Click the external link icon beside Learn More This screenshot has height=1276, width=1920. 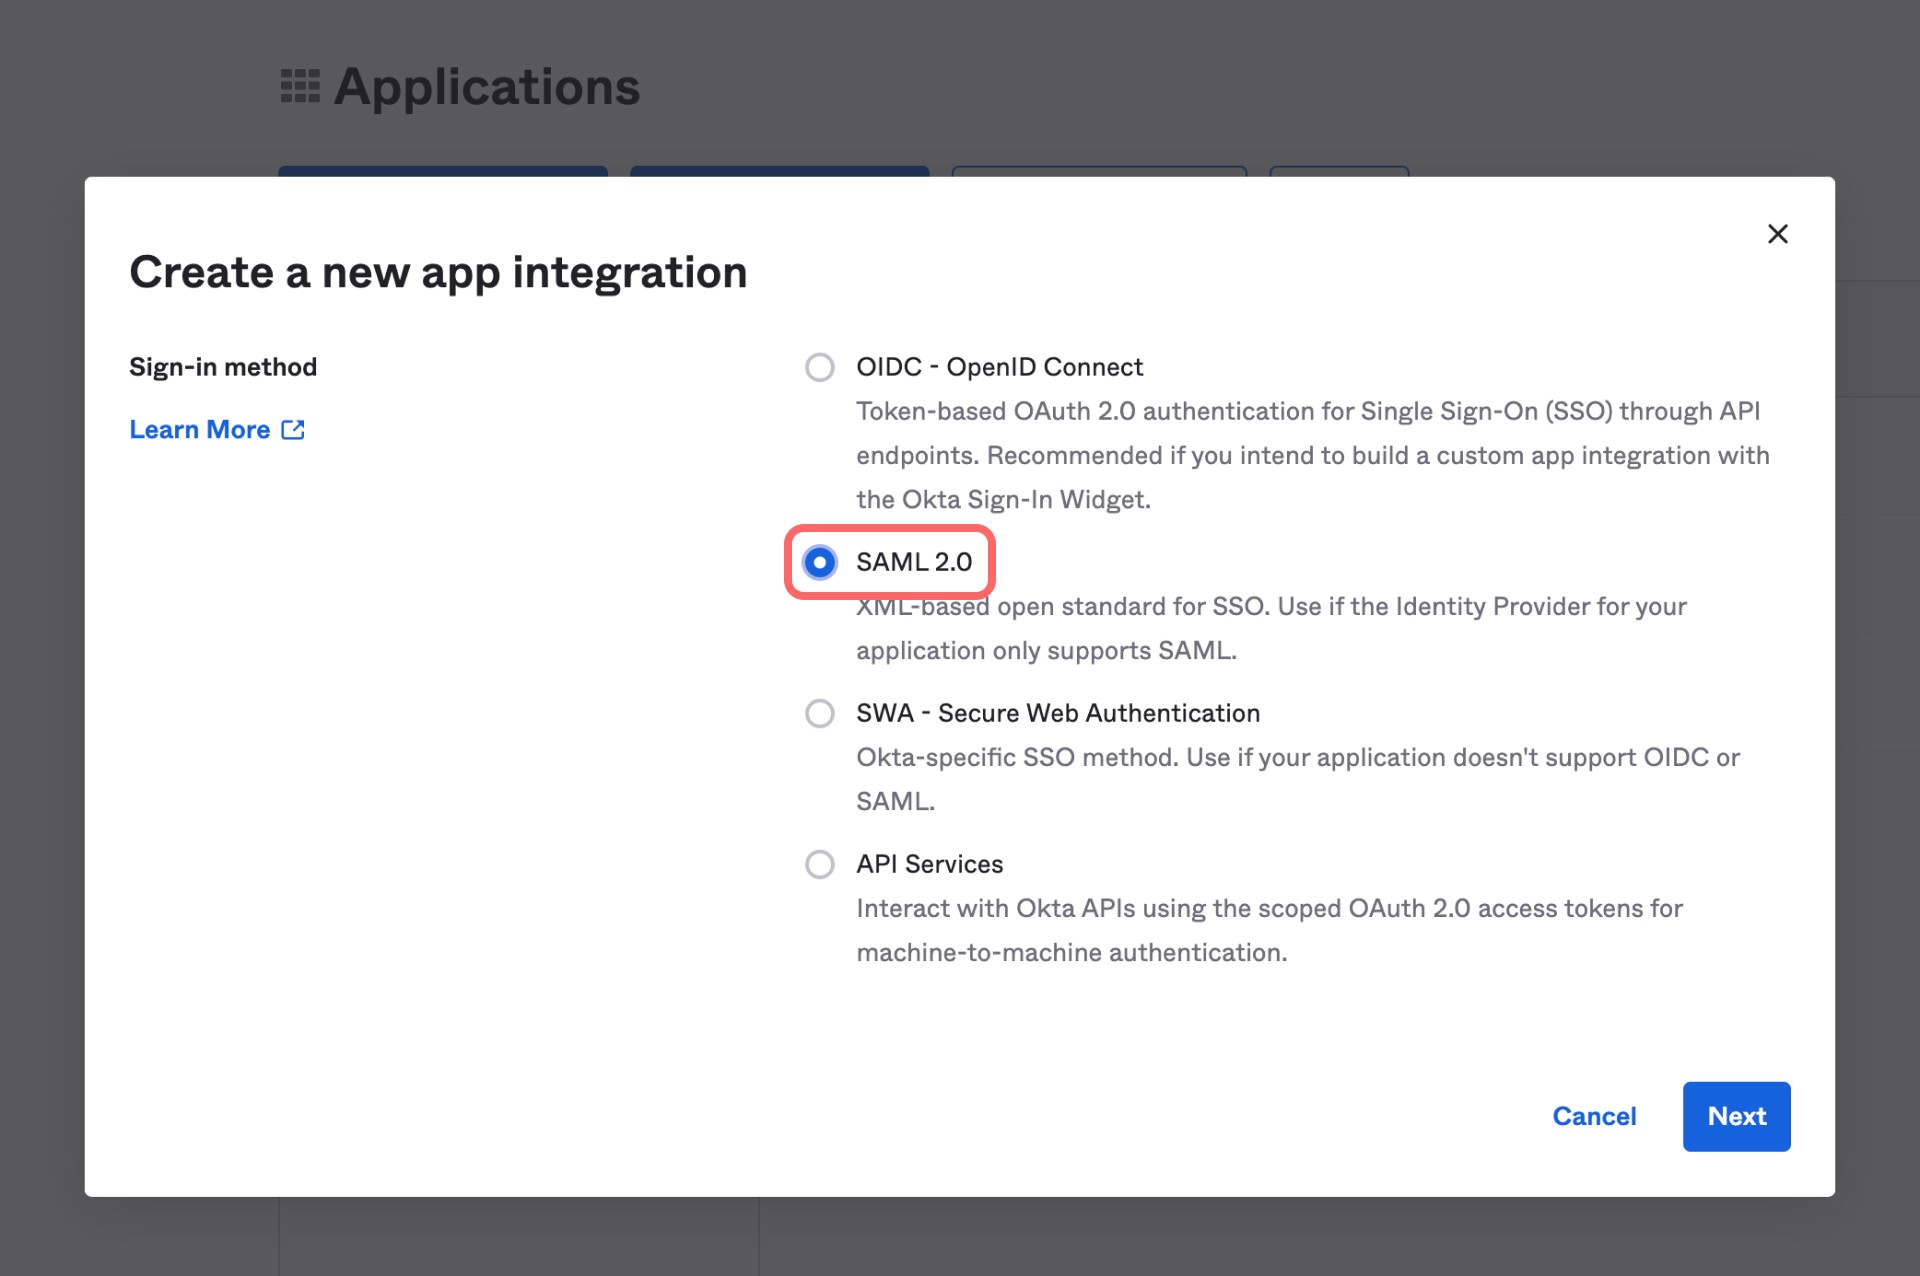coord(292,429)
